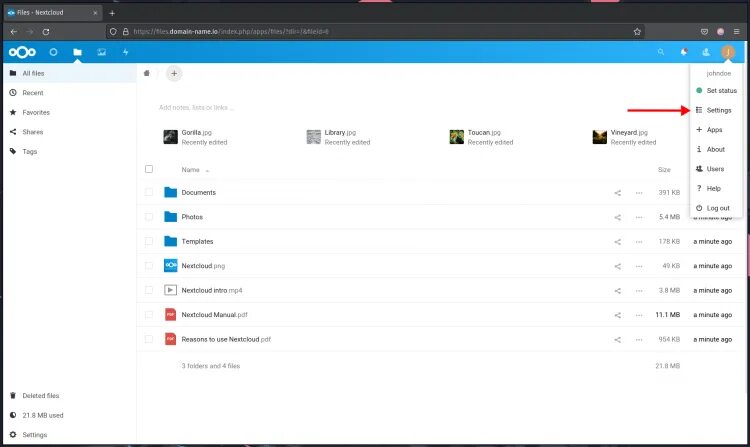Open more actions for Photos

pos(639,217)
